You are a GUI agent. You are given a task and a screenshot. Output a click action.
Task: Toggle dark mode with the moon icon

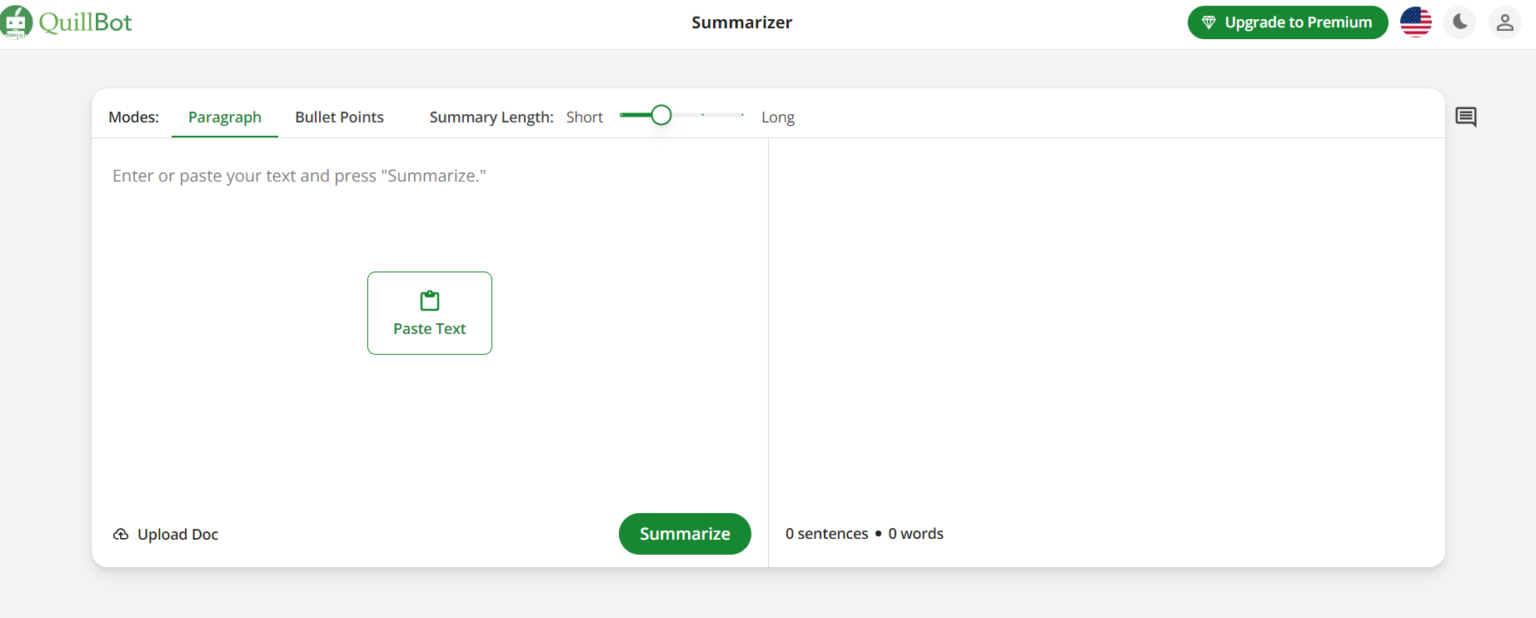point(1459,21)
